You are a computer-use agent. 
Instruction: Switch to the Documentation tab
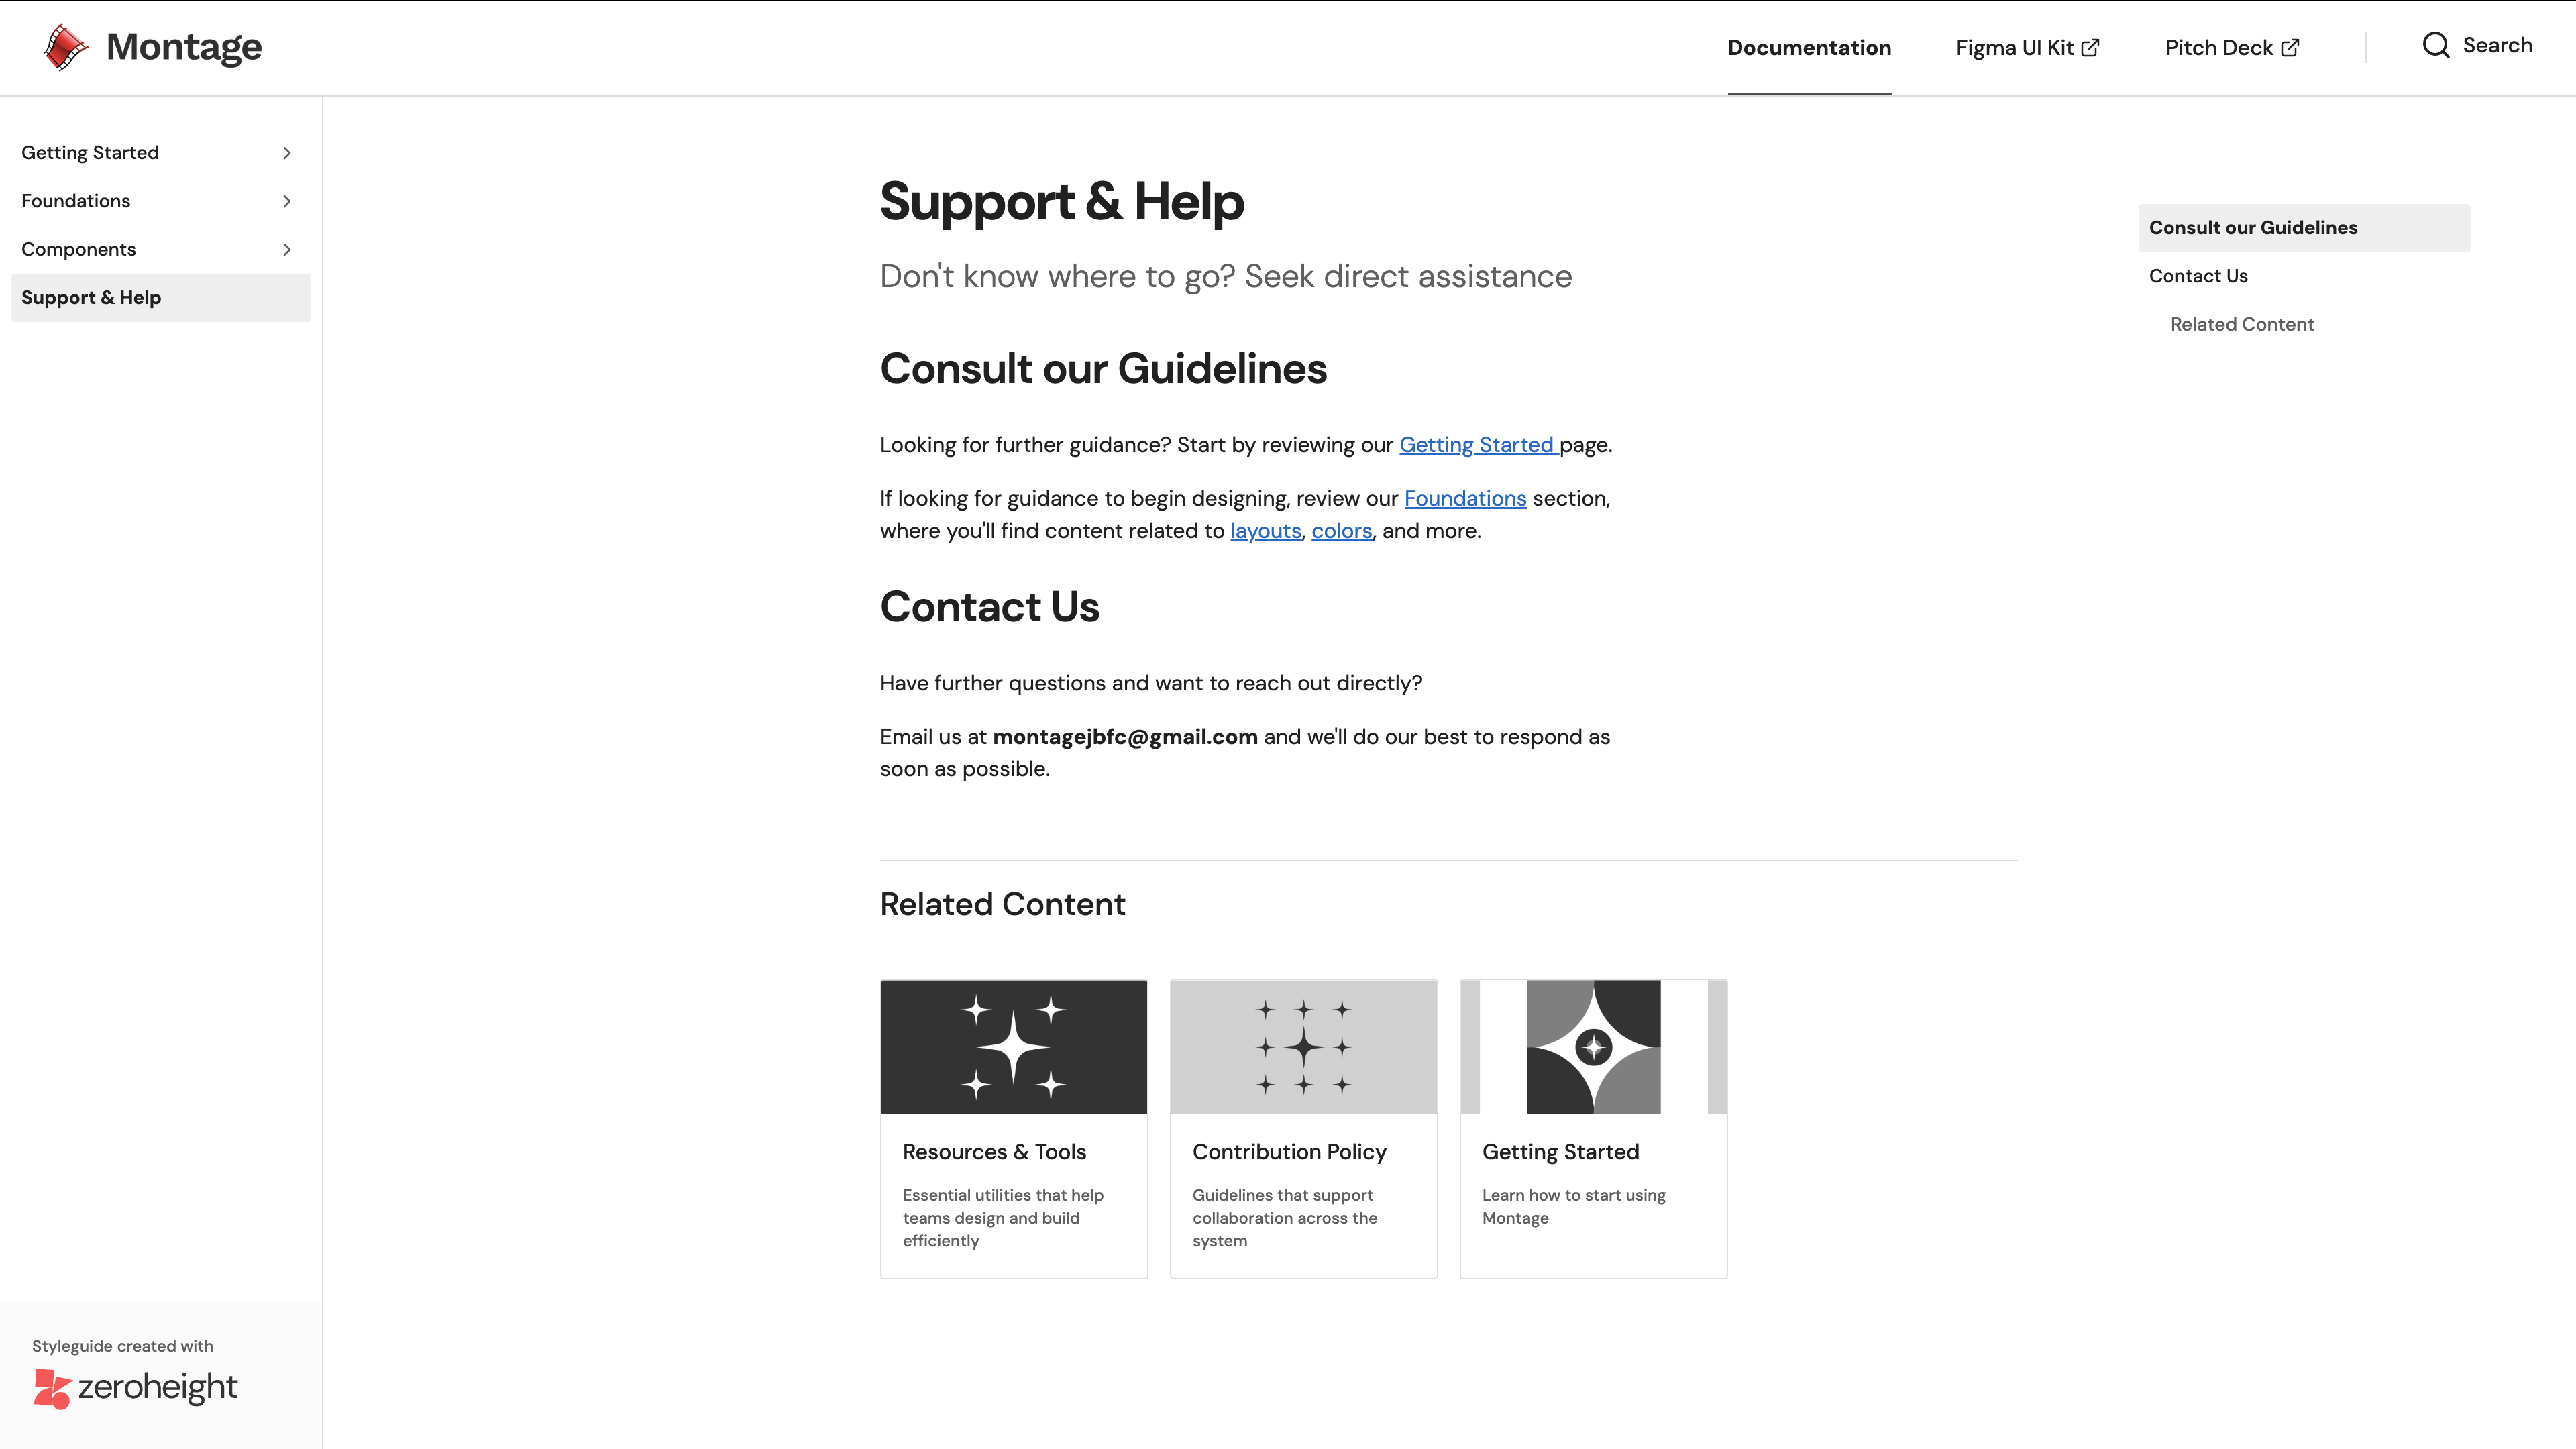pyautogui.click(x=1808, y=47)
